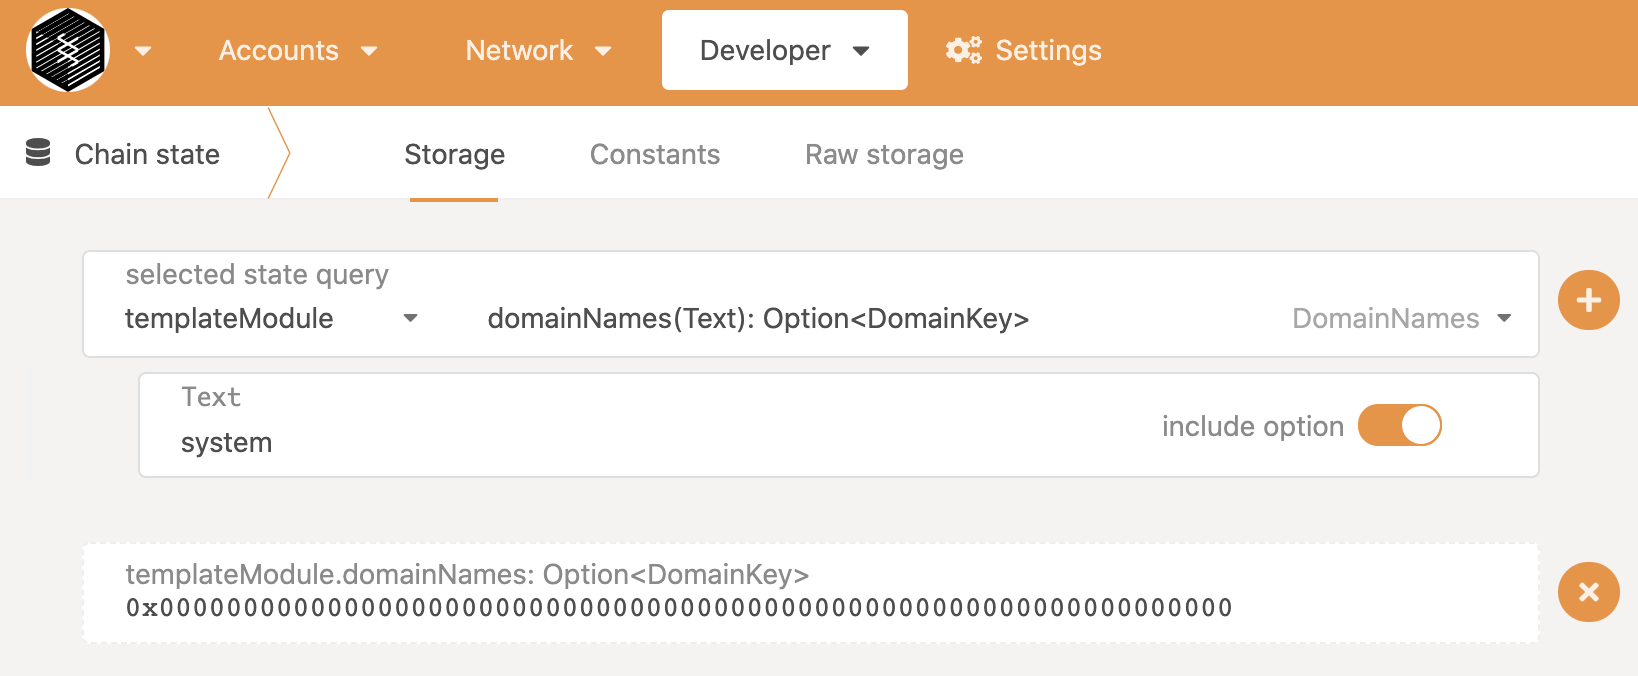Open the templateModule module dropdown
Screen dimensions: 1638x676
click(271, 318)
